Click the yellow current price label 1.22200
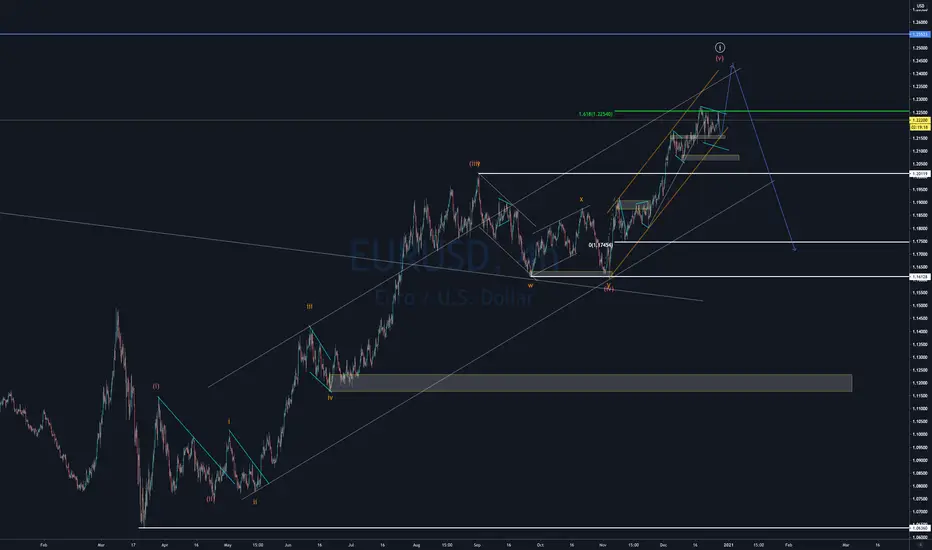This screenshot has height=550, width=932. [920, 120]
